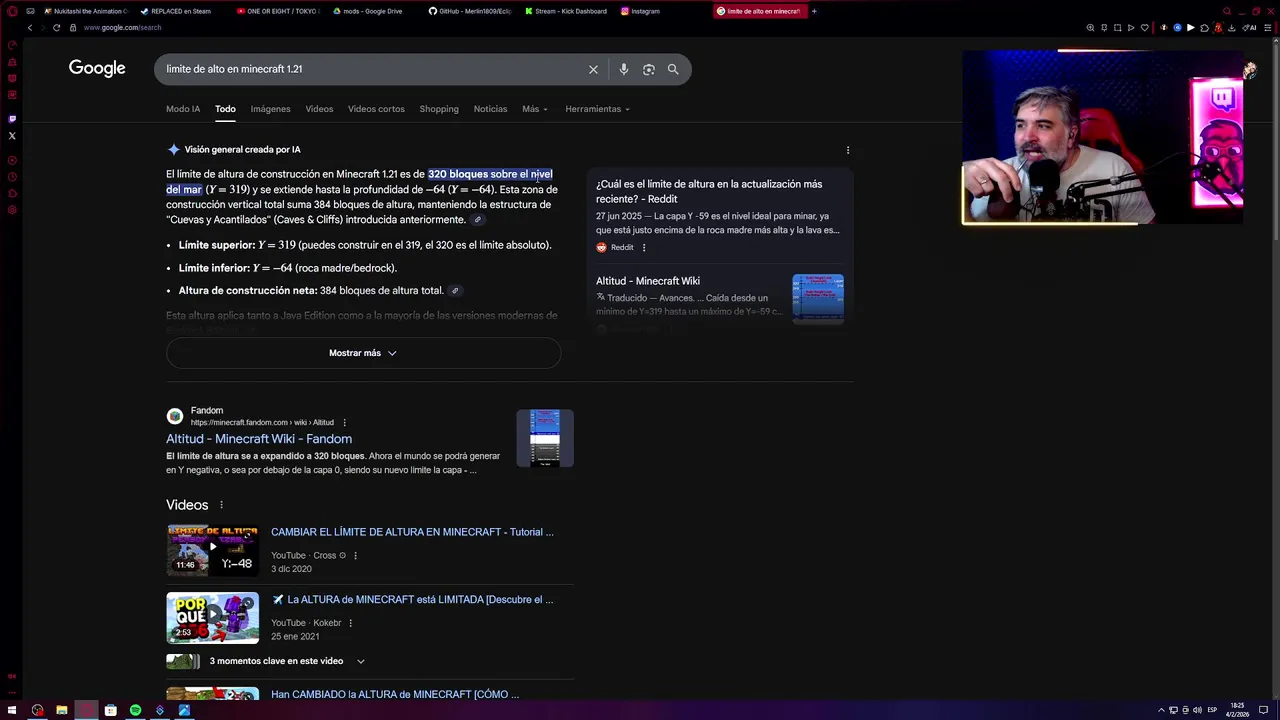Clear the Google search box text

click(593, 69)
